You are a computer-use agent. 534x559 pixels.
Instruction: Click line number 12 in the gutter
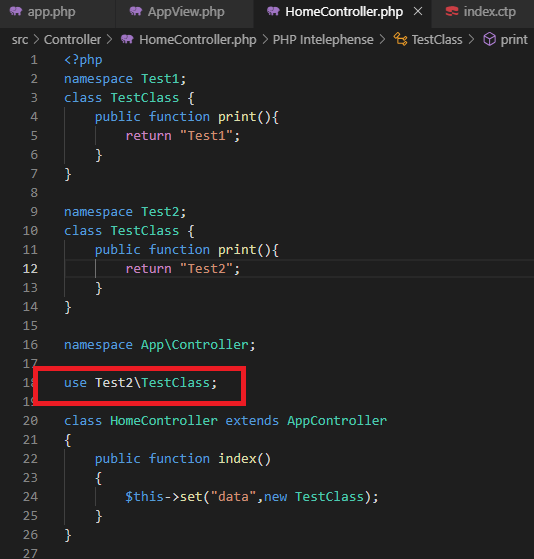pyautogui.click(x=30, y=269)
